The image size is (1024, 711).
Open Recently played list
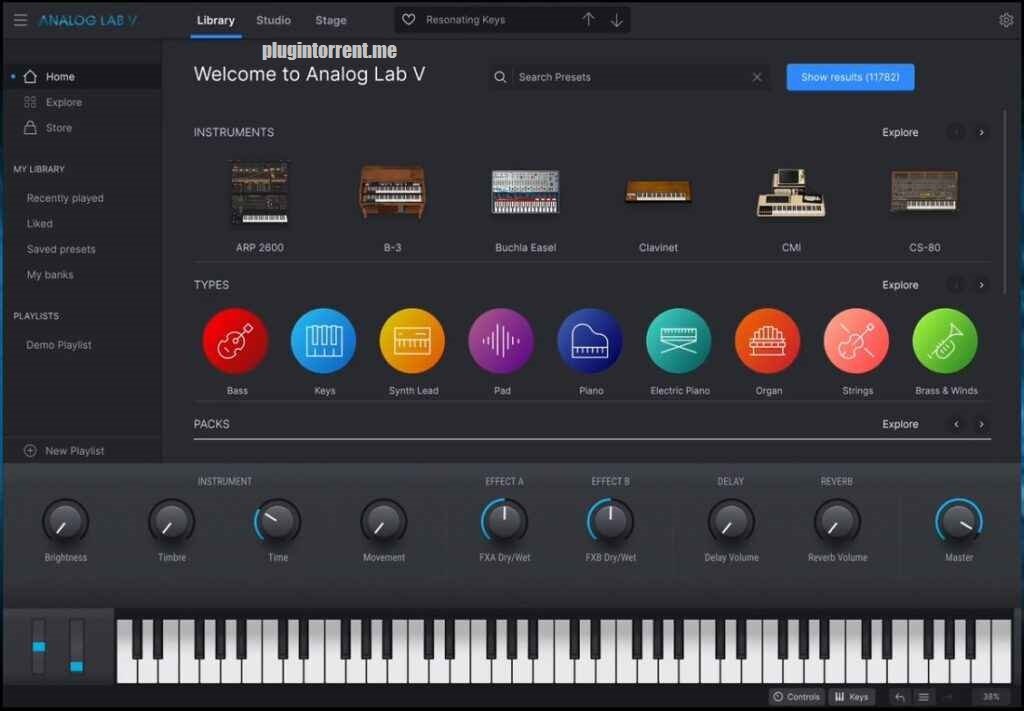tap(65, 198)
